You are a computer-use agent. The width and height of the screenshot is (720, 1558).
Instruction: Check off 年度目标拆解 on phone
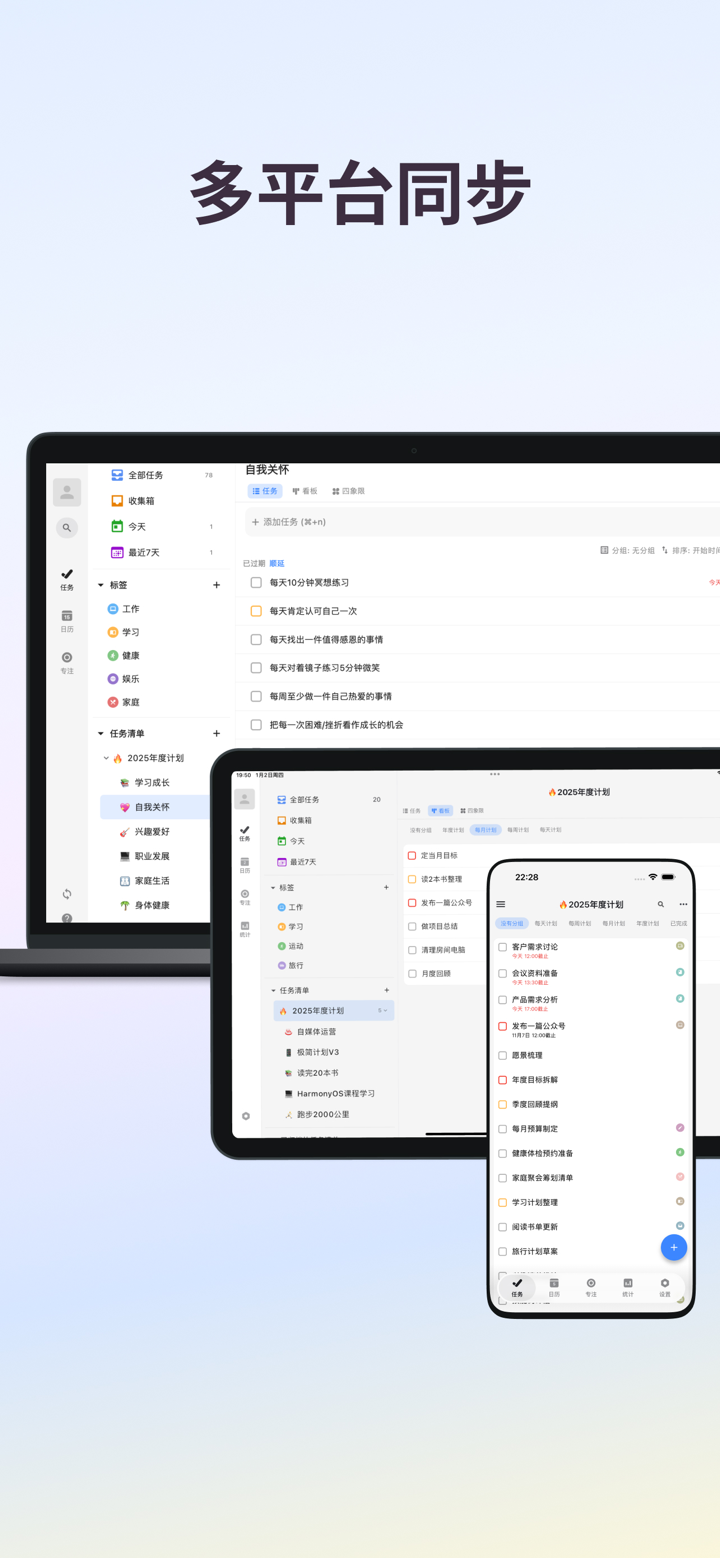tap(503, 1080)
